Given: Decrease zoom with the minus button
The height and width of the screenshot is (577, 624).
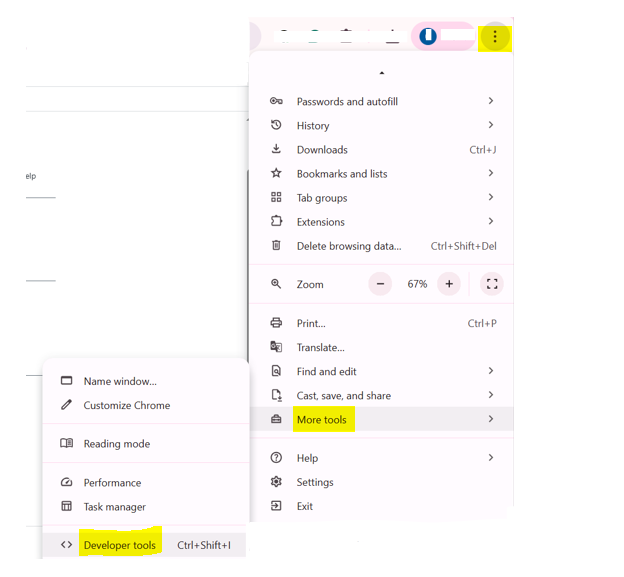Looking at the screenshot, I should tap(380, 284).
